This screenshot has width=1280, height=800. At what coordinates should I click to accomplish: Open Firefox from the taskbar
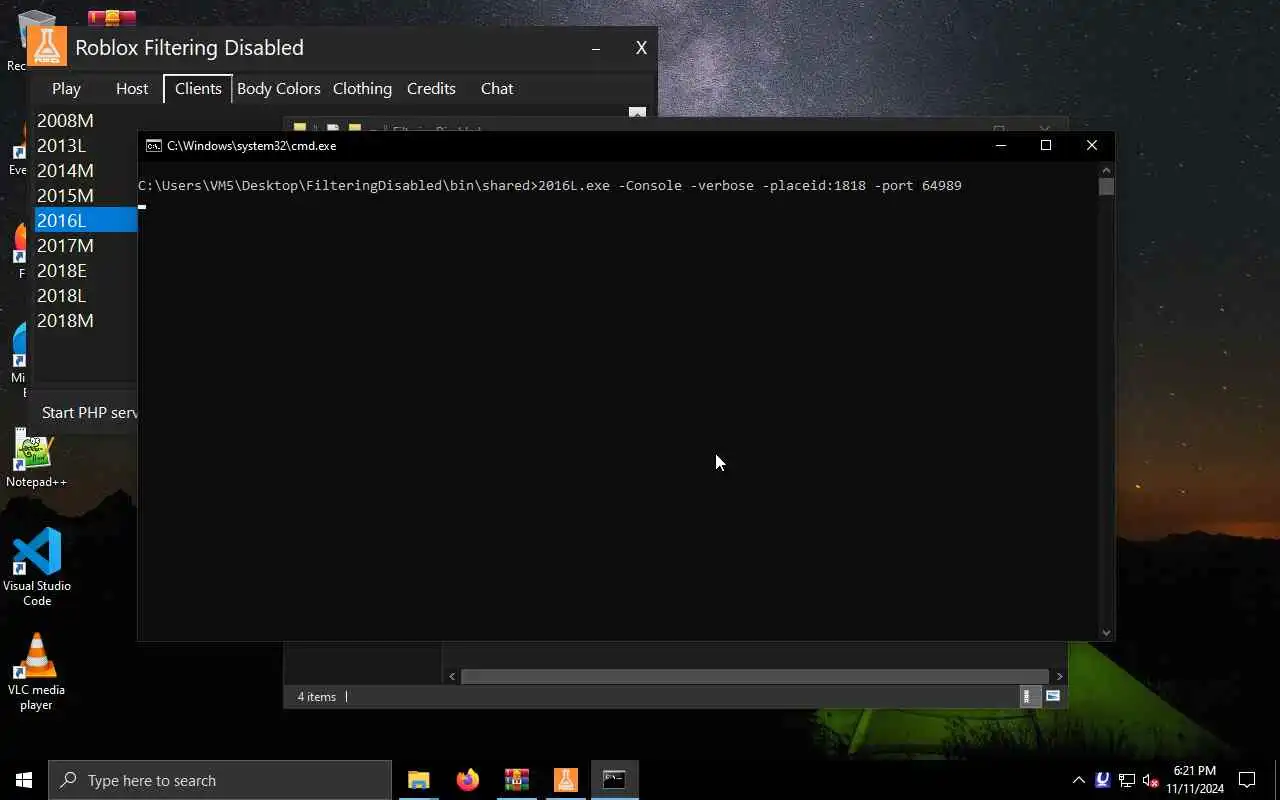(x=468, y=780)
